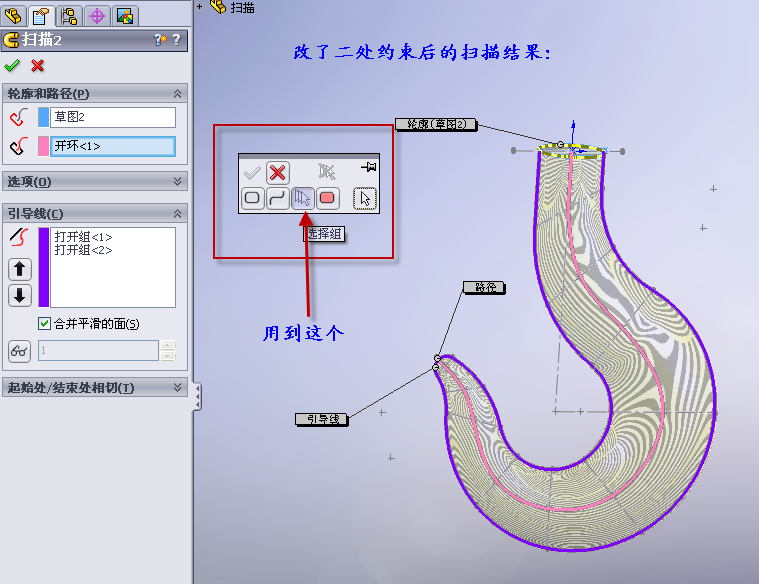Image resolution: width=759 pixels, height=584 pixels.
Task: Choose select closed loop tool
Action: 252,198
